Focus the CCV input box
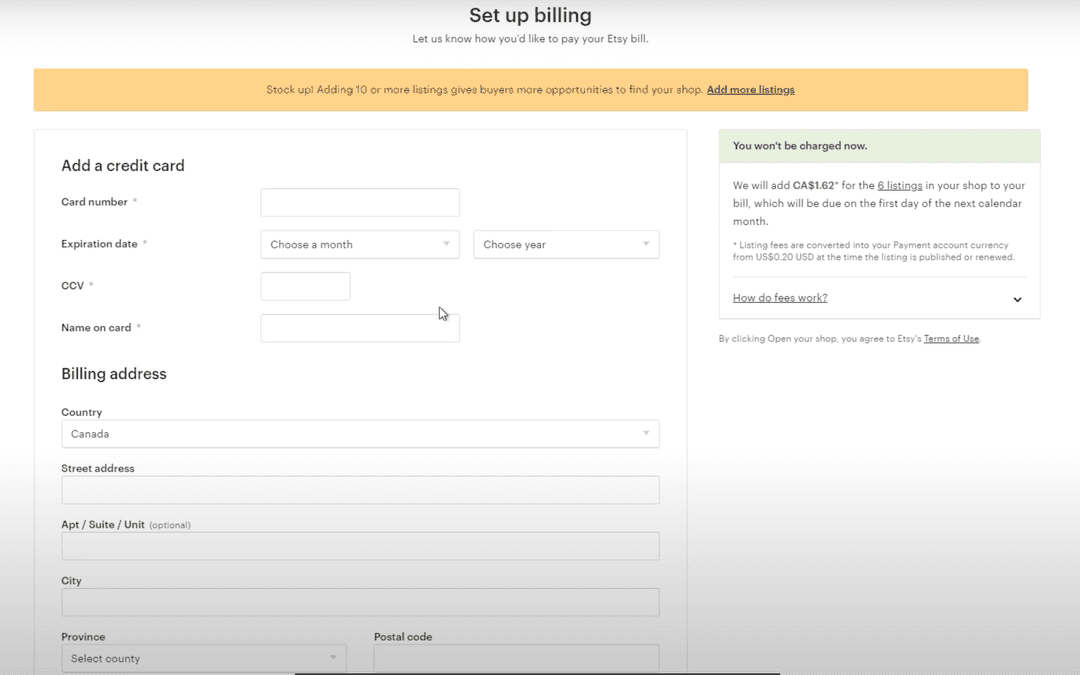 (305, 286)
